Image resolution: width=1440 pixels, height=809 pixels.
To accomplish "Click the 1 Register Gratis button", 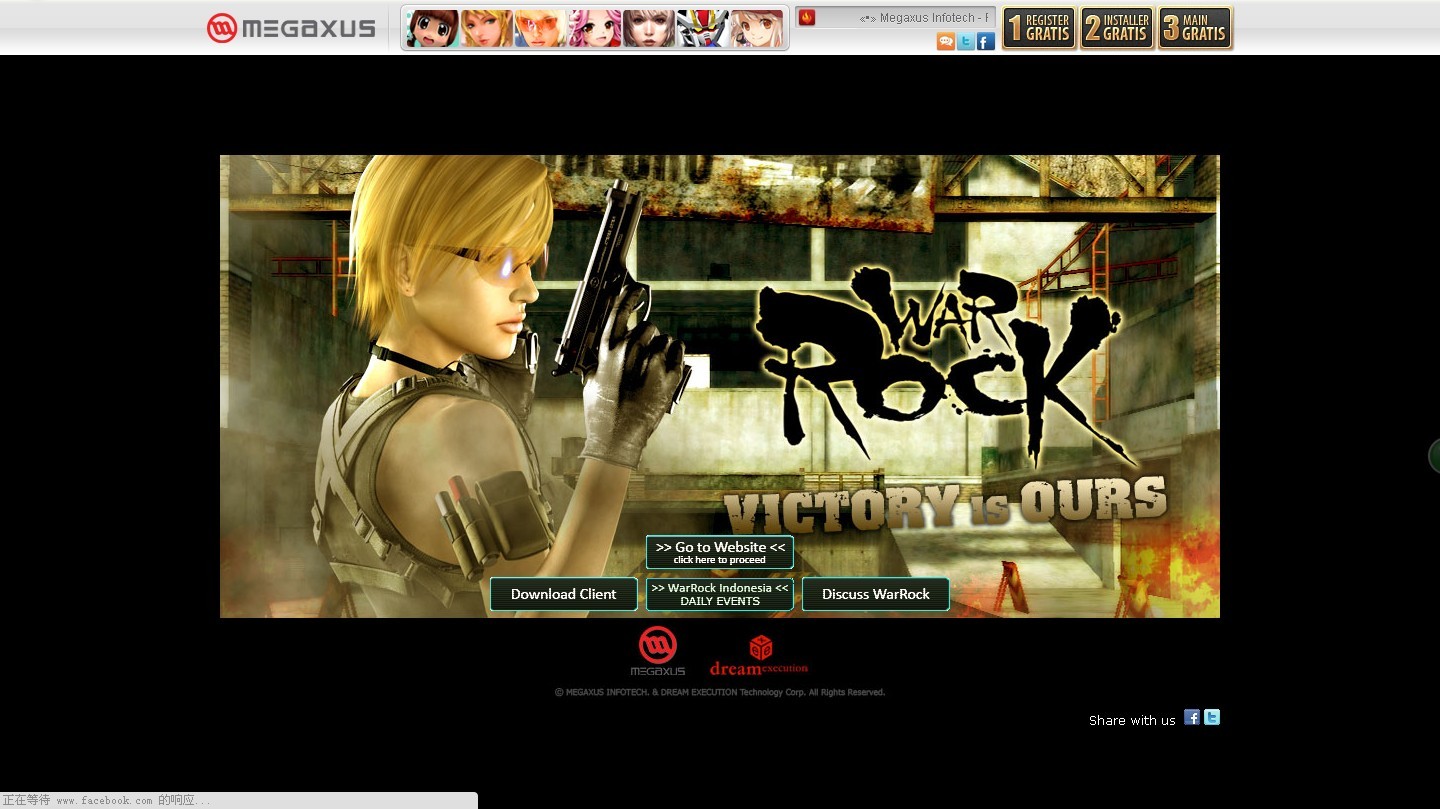I will (1039, 28).
